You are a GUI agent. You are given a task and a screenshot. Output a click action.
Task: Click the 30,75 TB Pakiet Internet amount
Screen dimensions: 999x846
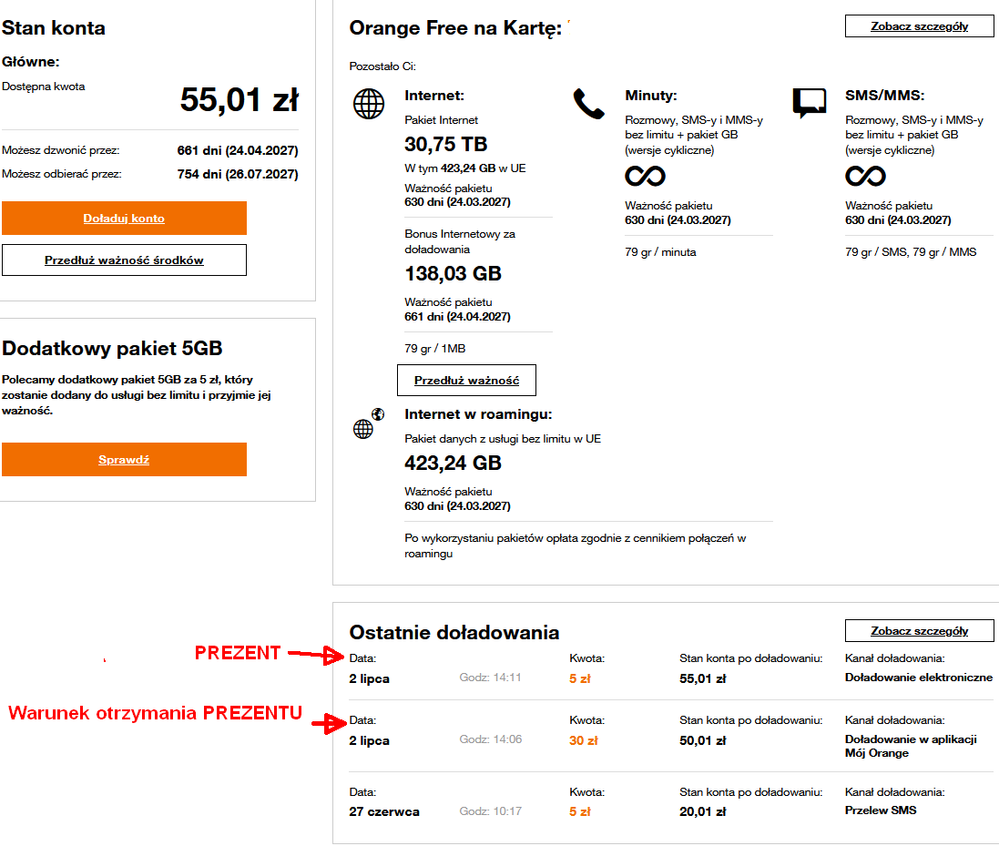point(446,144)
